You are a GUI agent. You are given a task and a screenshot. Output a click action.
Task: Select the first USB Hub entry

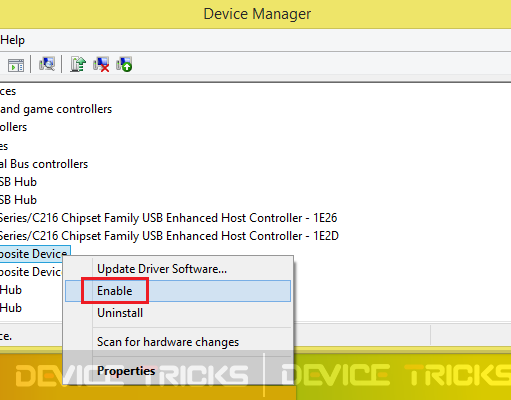18,182
